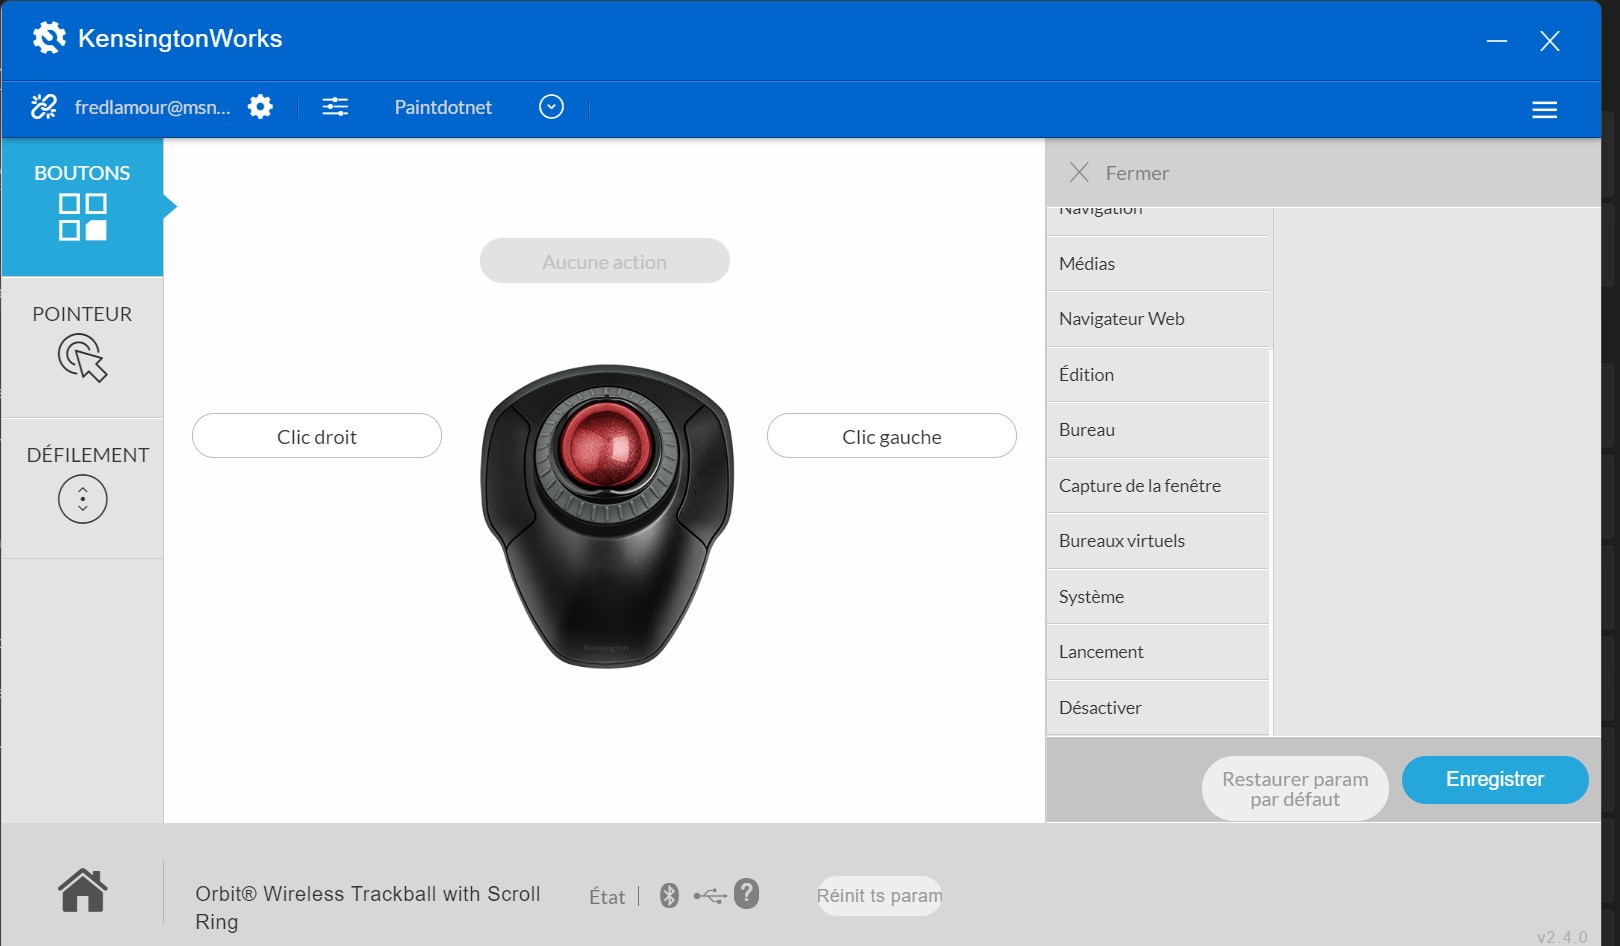The height and width of the screenshot is (946, 1620).
Task: Expand the Édition category
Action: [x=1158, y=375]
